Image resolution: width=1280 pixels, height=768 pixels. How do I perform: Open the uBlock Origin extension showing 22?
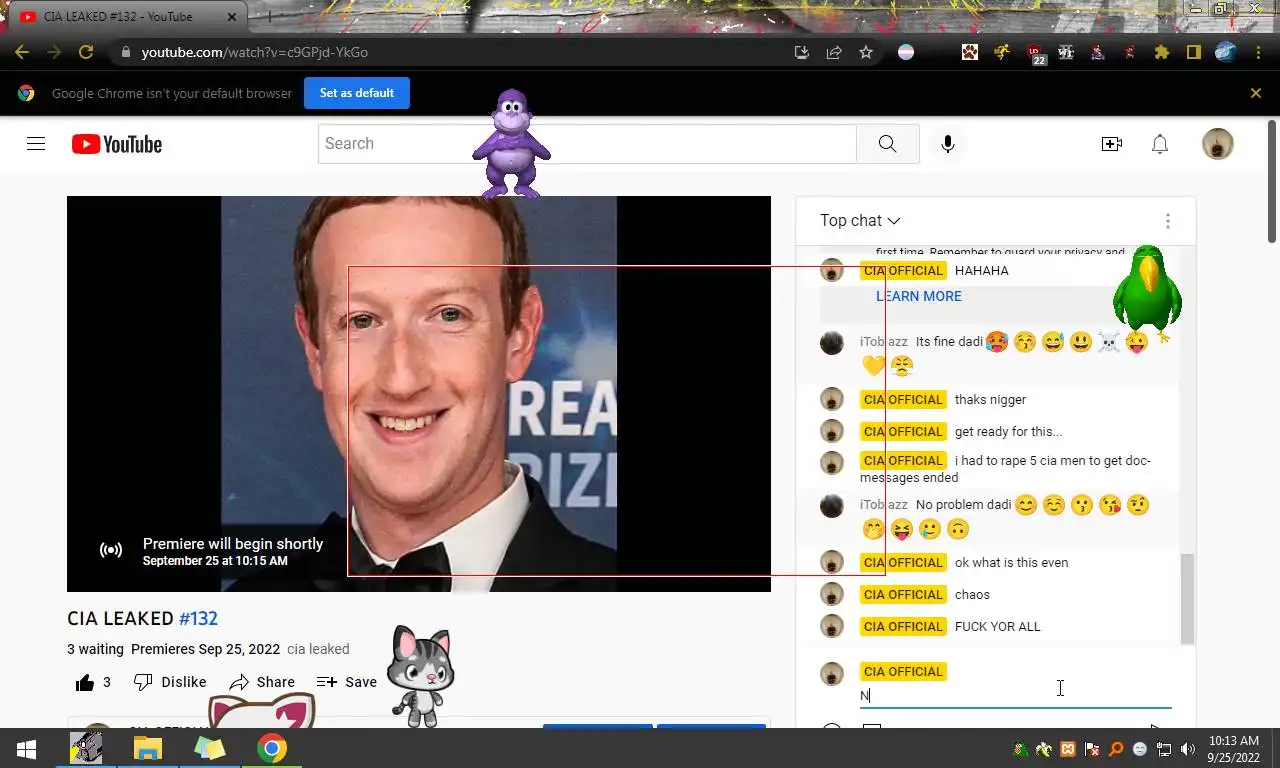point(1036,53)
